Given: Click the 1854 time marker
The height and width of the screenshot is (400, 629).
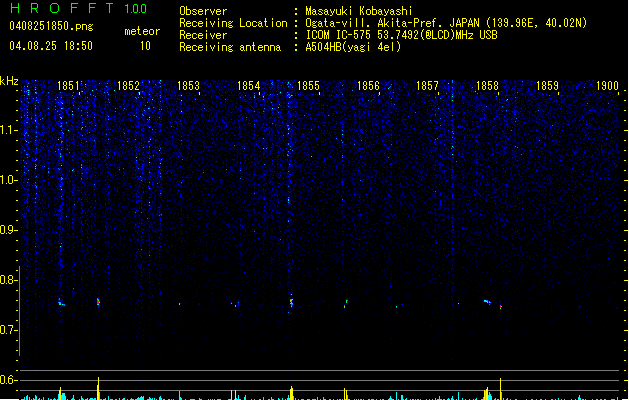Looking at the screenshot, I should click(248, 86).
